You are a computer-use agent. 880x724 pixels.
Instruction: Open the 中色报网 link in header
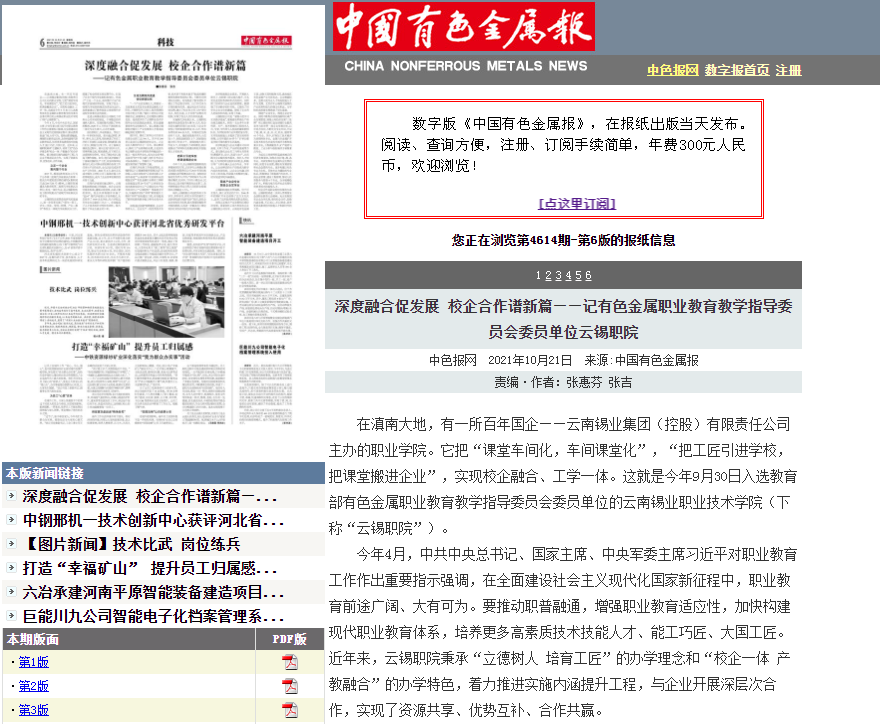pyautogui.click(x=672, y=70)
